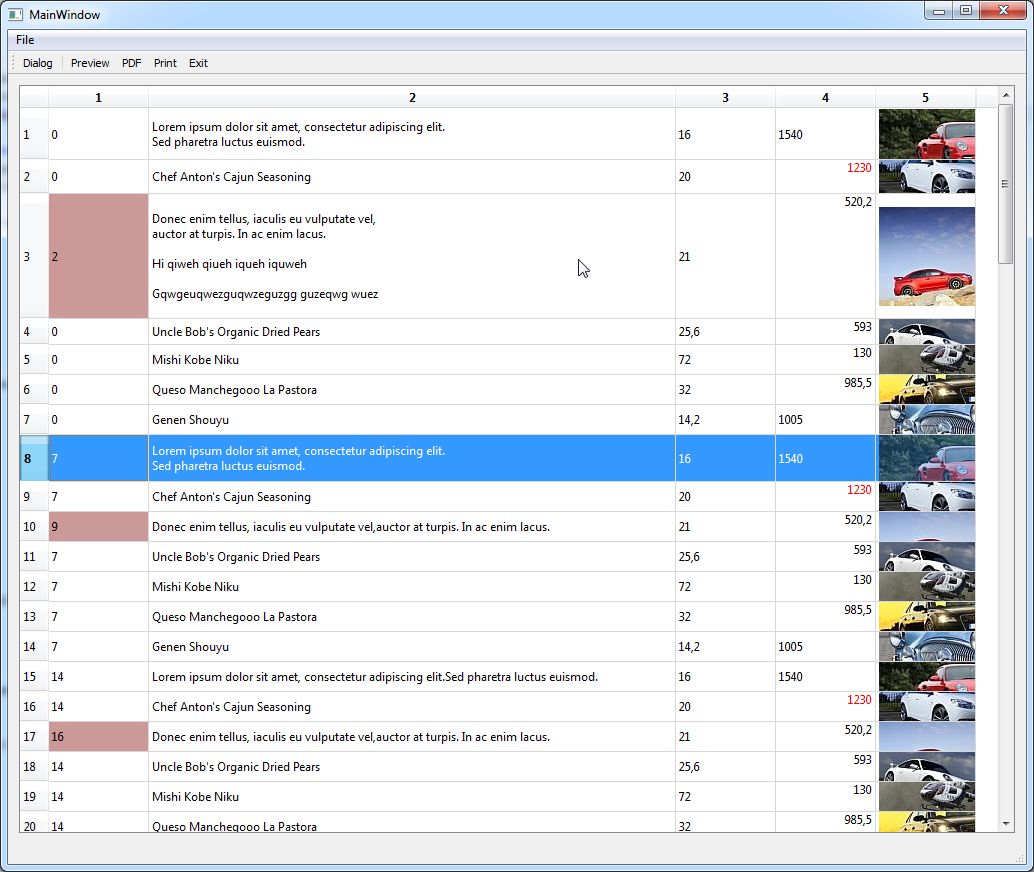
Task: Select row header 3
Action: point(34,257)
